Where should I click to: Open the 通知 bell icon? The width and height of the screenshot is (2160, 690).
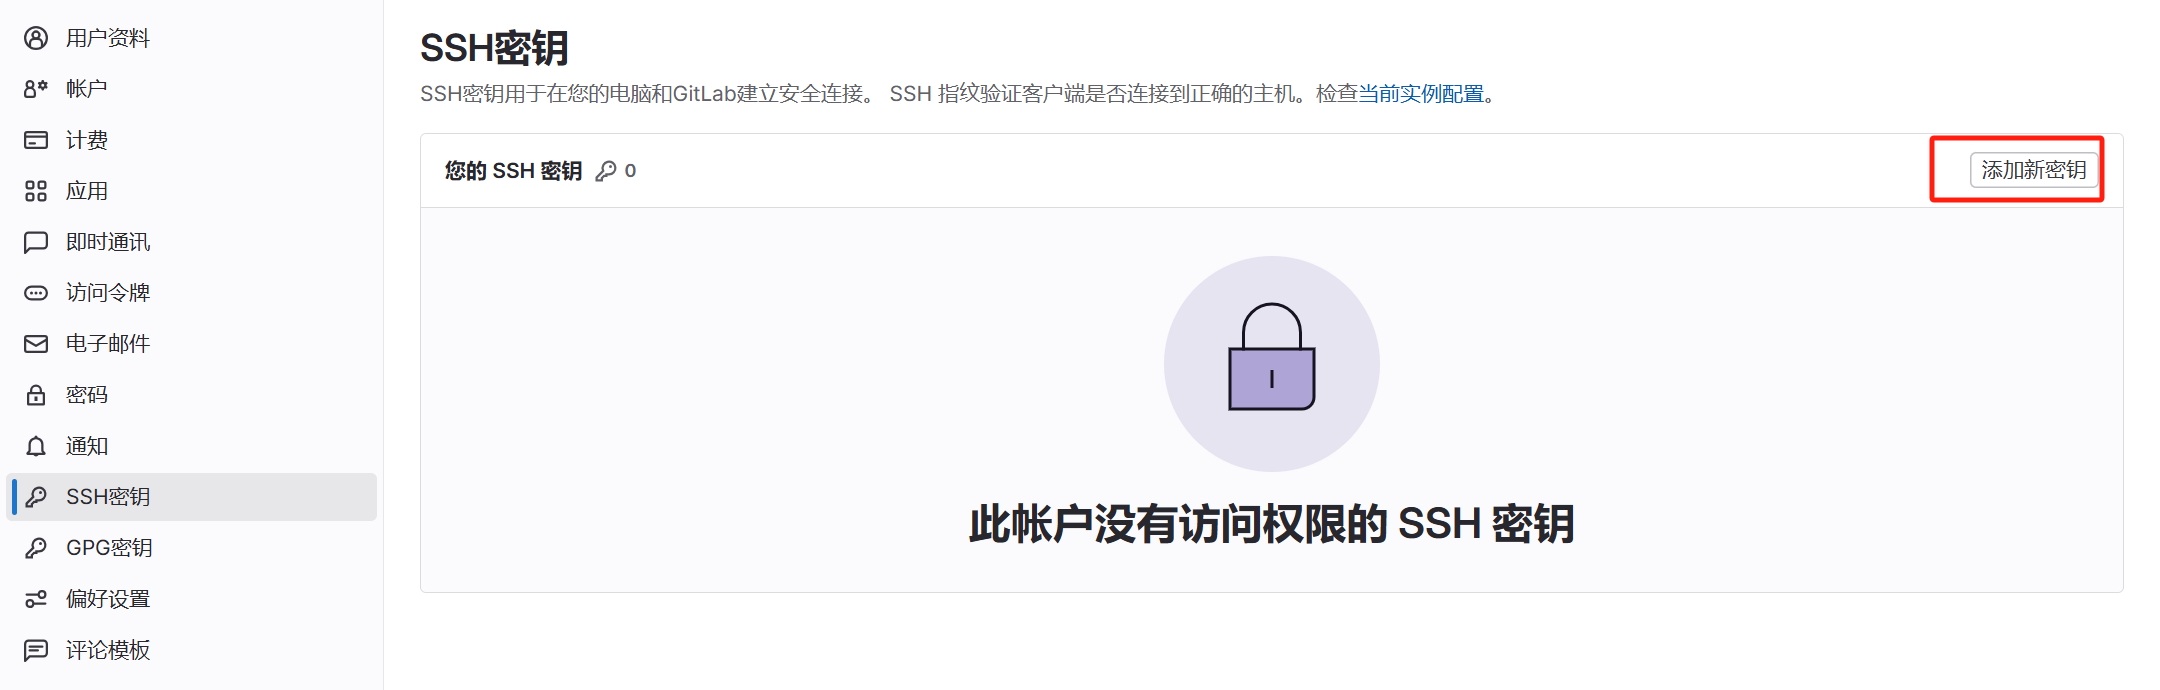36,446
